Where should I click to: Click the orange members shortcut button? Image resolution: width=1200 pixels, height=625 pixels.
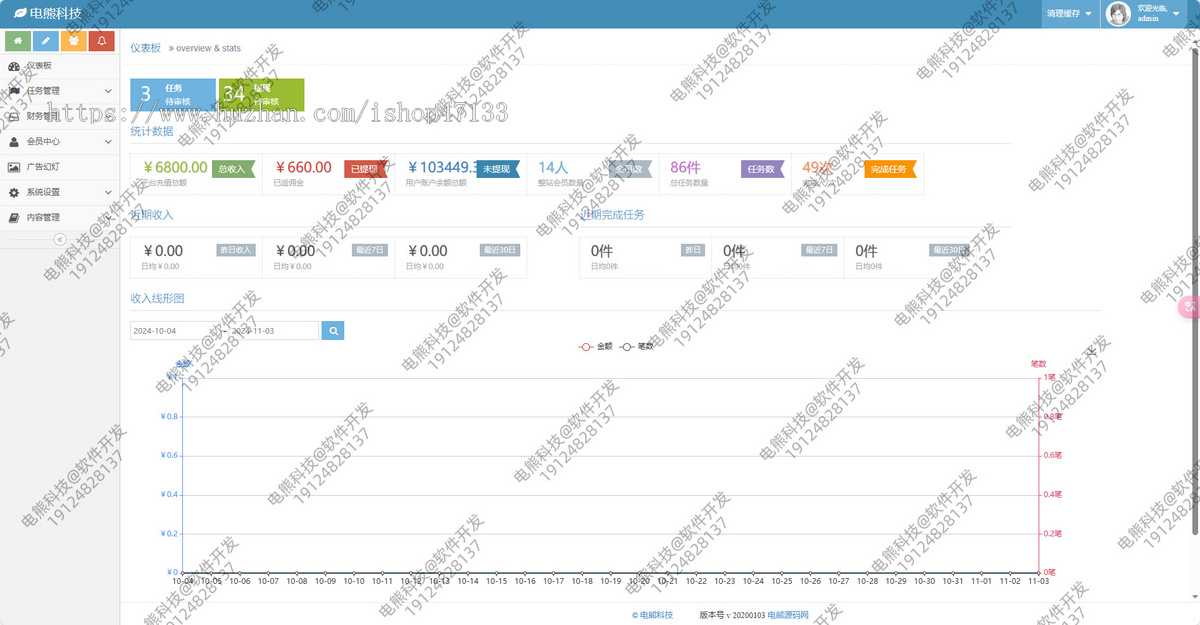pos(73,41)
